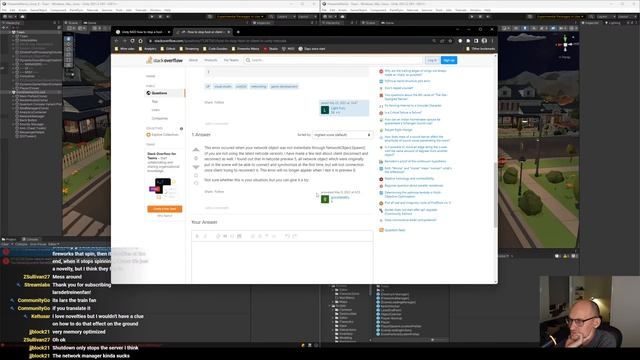The width and height of the screenshot is (640, 360).
Task: Click the scene orientation gizmo in right Unity
Action: (x=565, y=43)
